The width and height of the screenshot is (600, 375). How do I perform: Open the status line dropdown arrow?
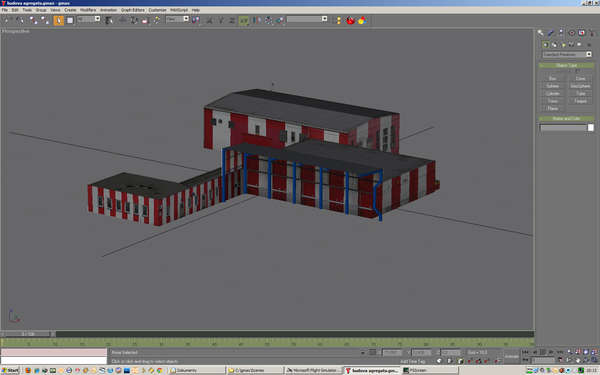point(363,352)
